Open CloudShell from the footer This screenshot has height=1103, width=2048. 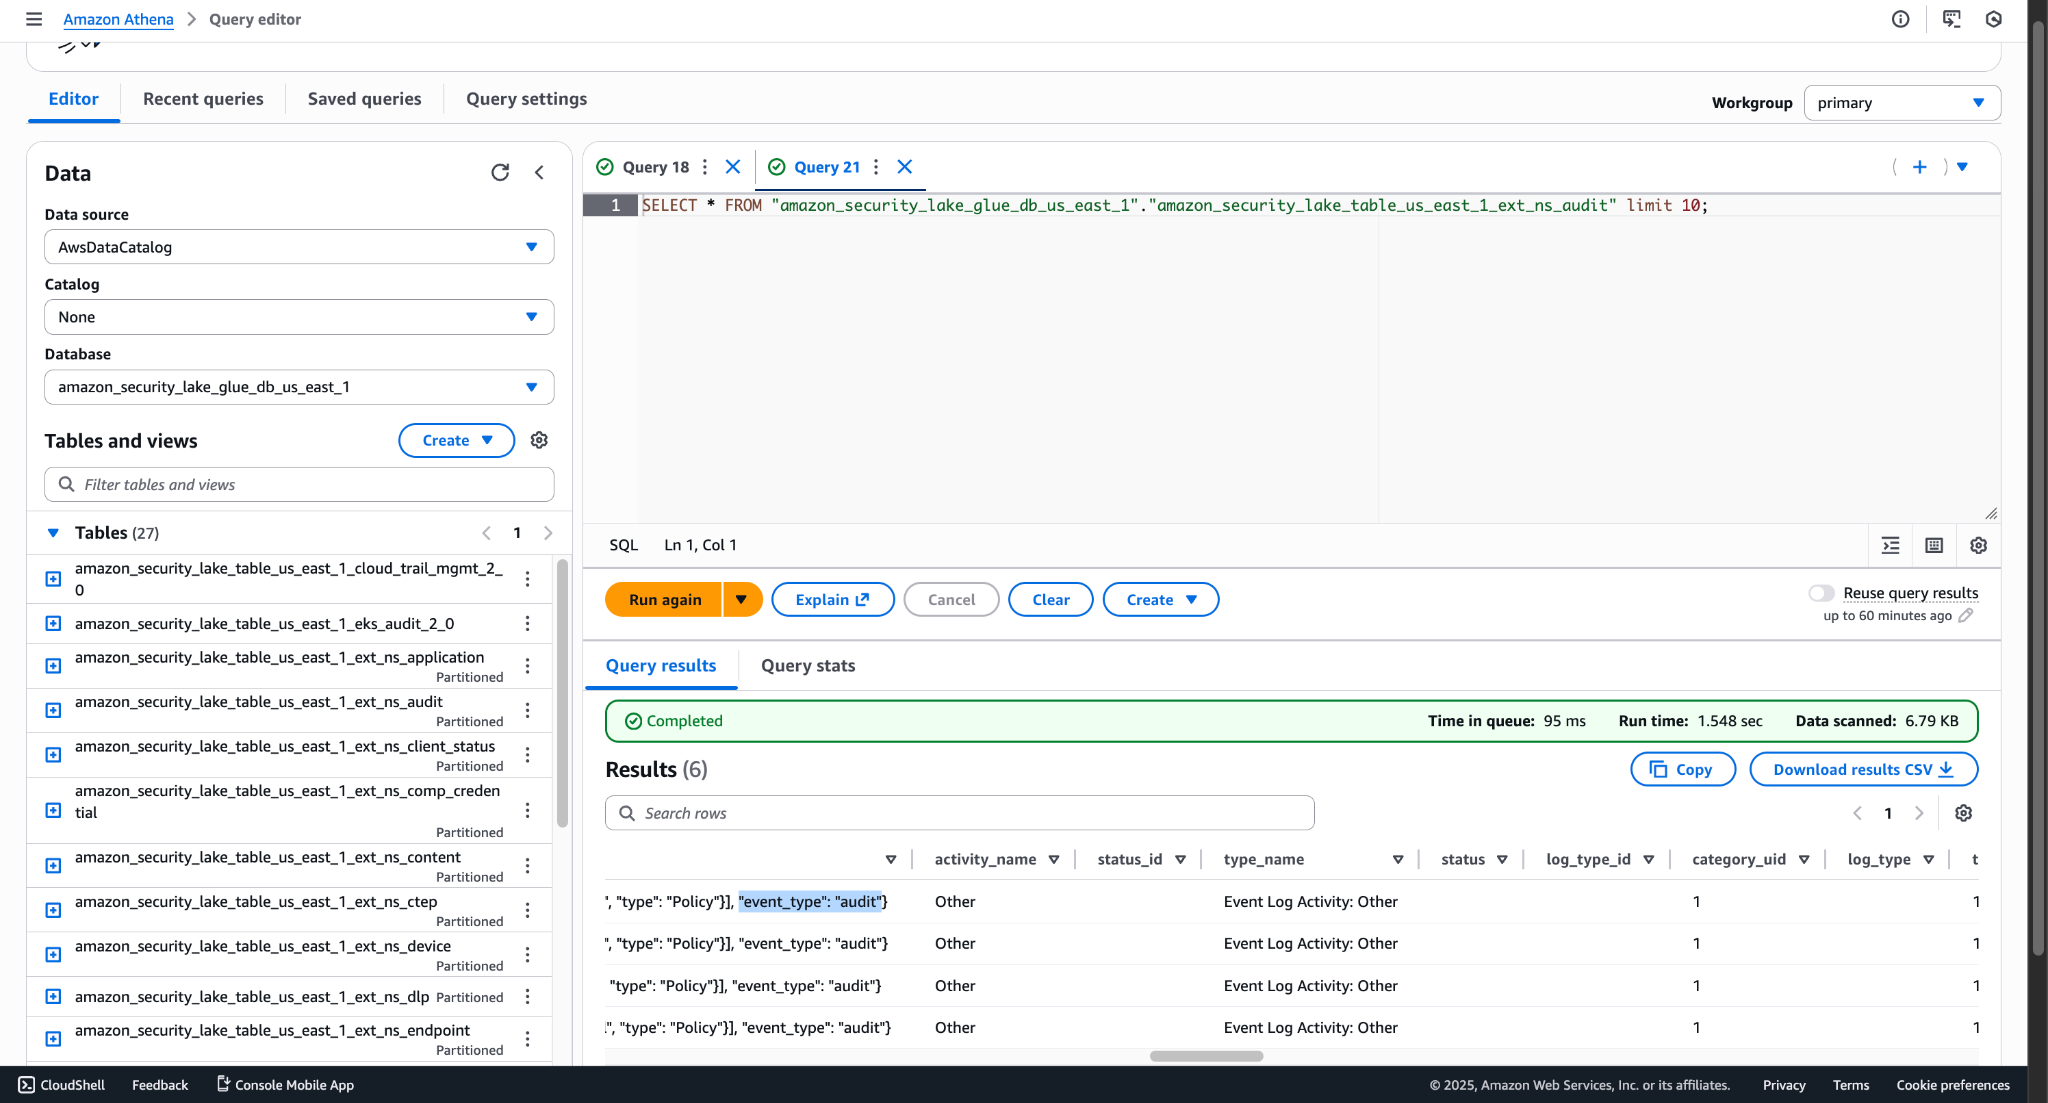point(62,1085)
